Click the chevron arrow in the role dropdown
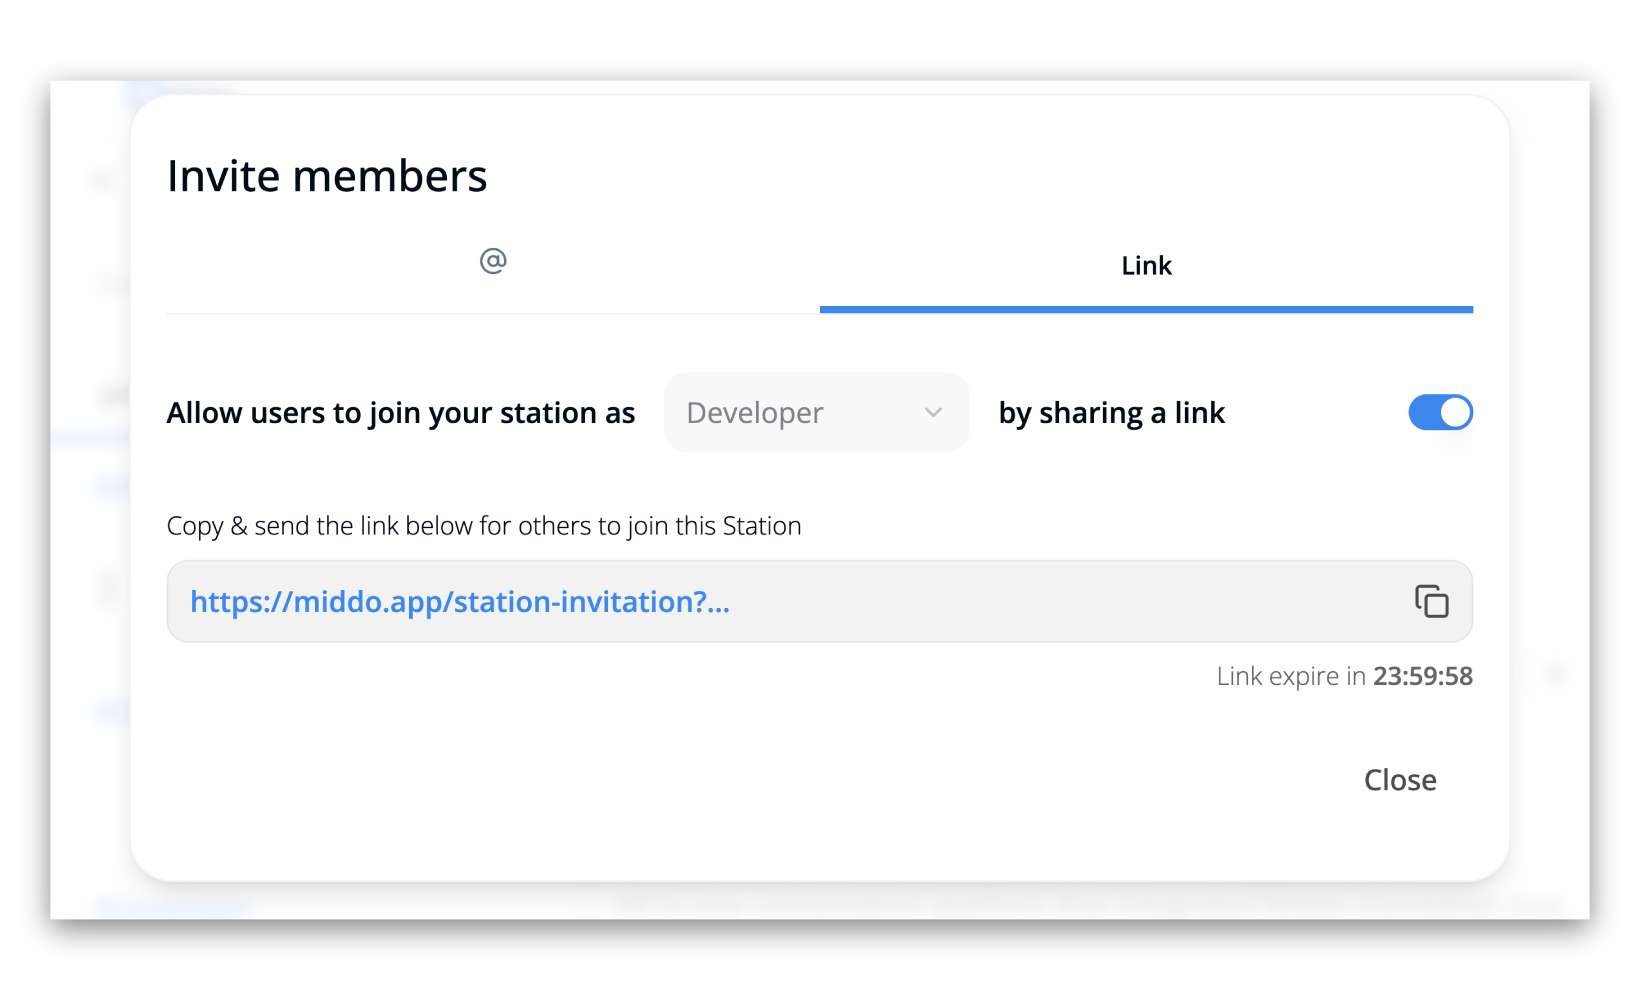Image resolution: width=1640 pixels, height=1000 pixels. tap(933, 413)
